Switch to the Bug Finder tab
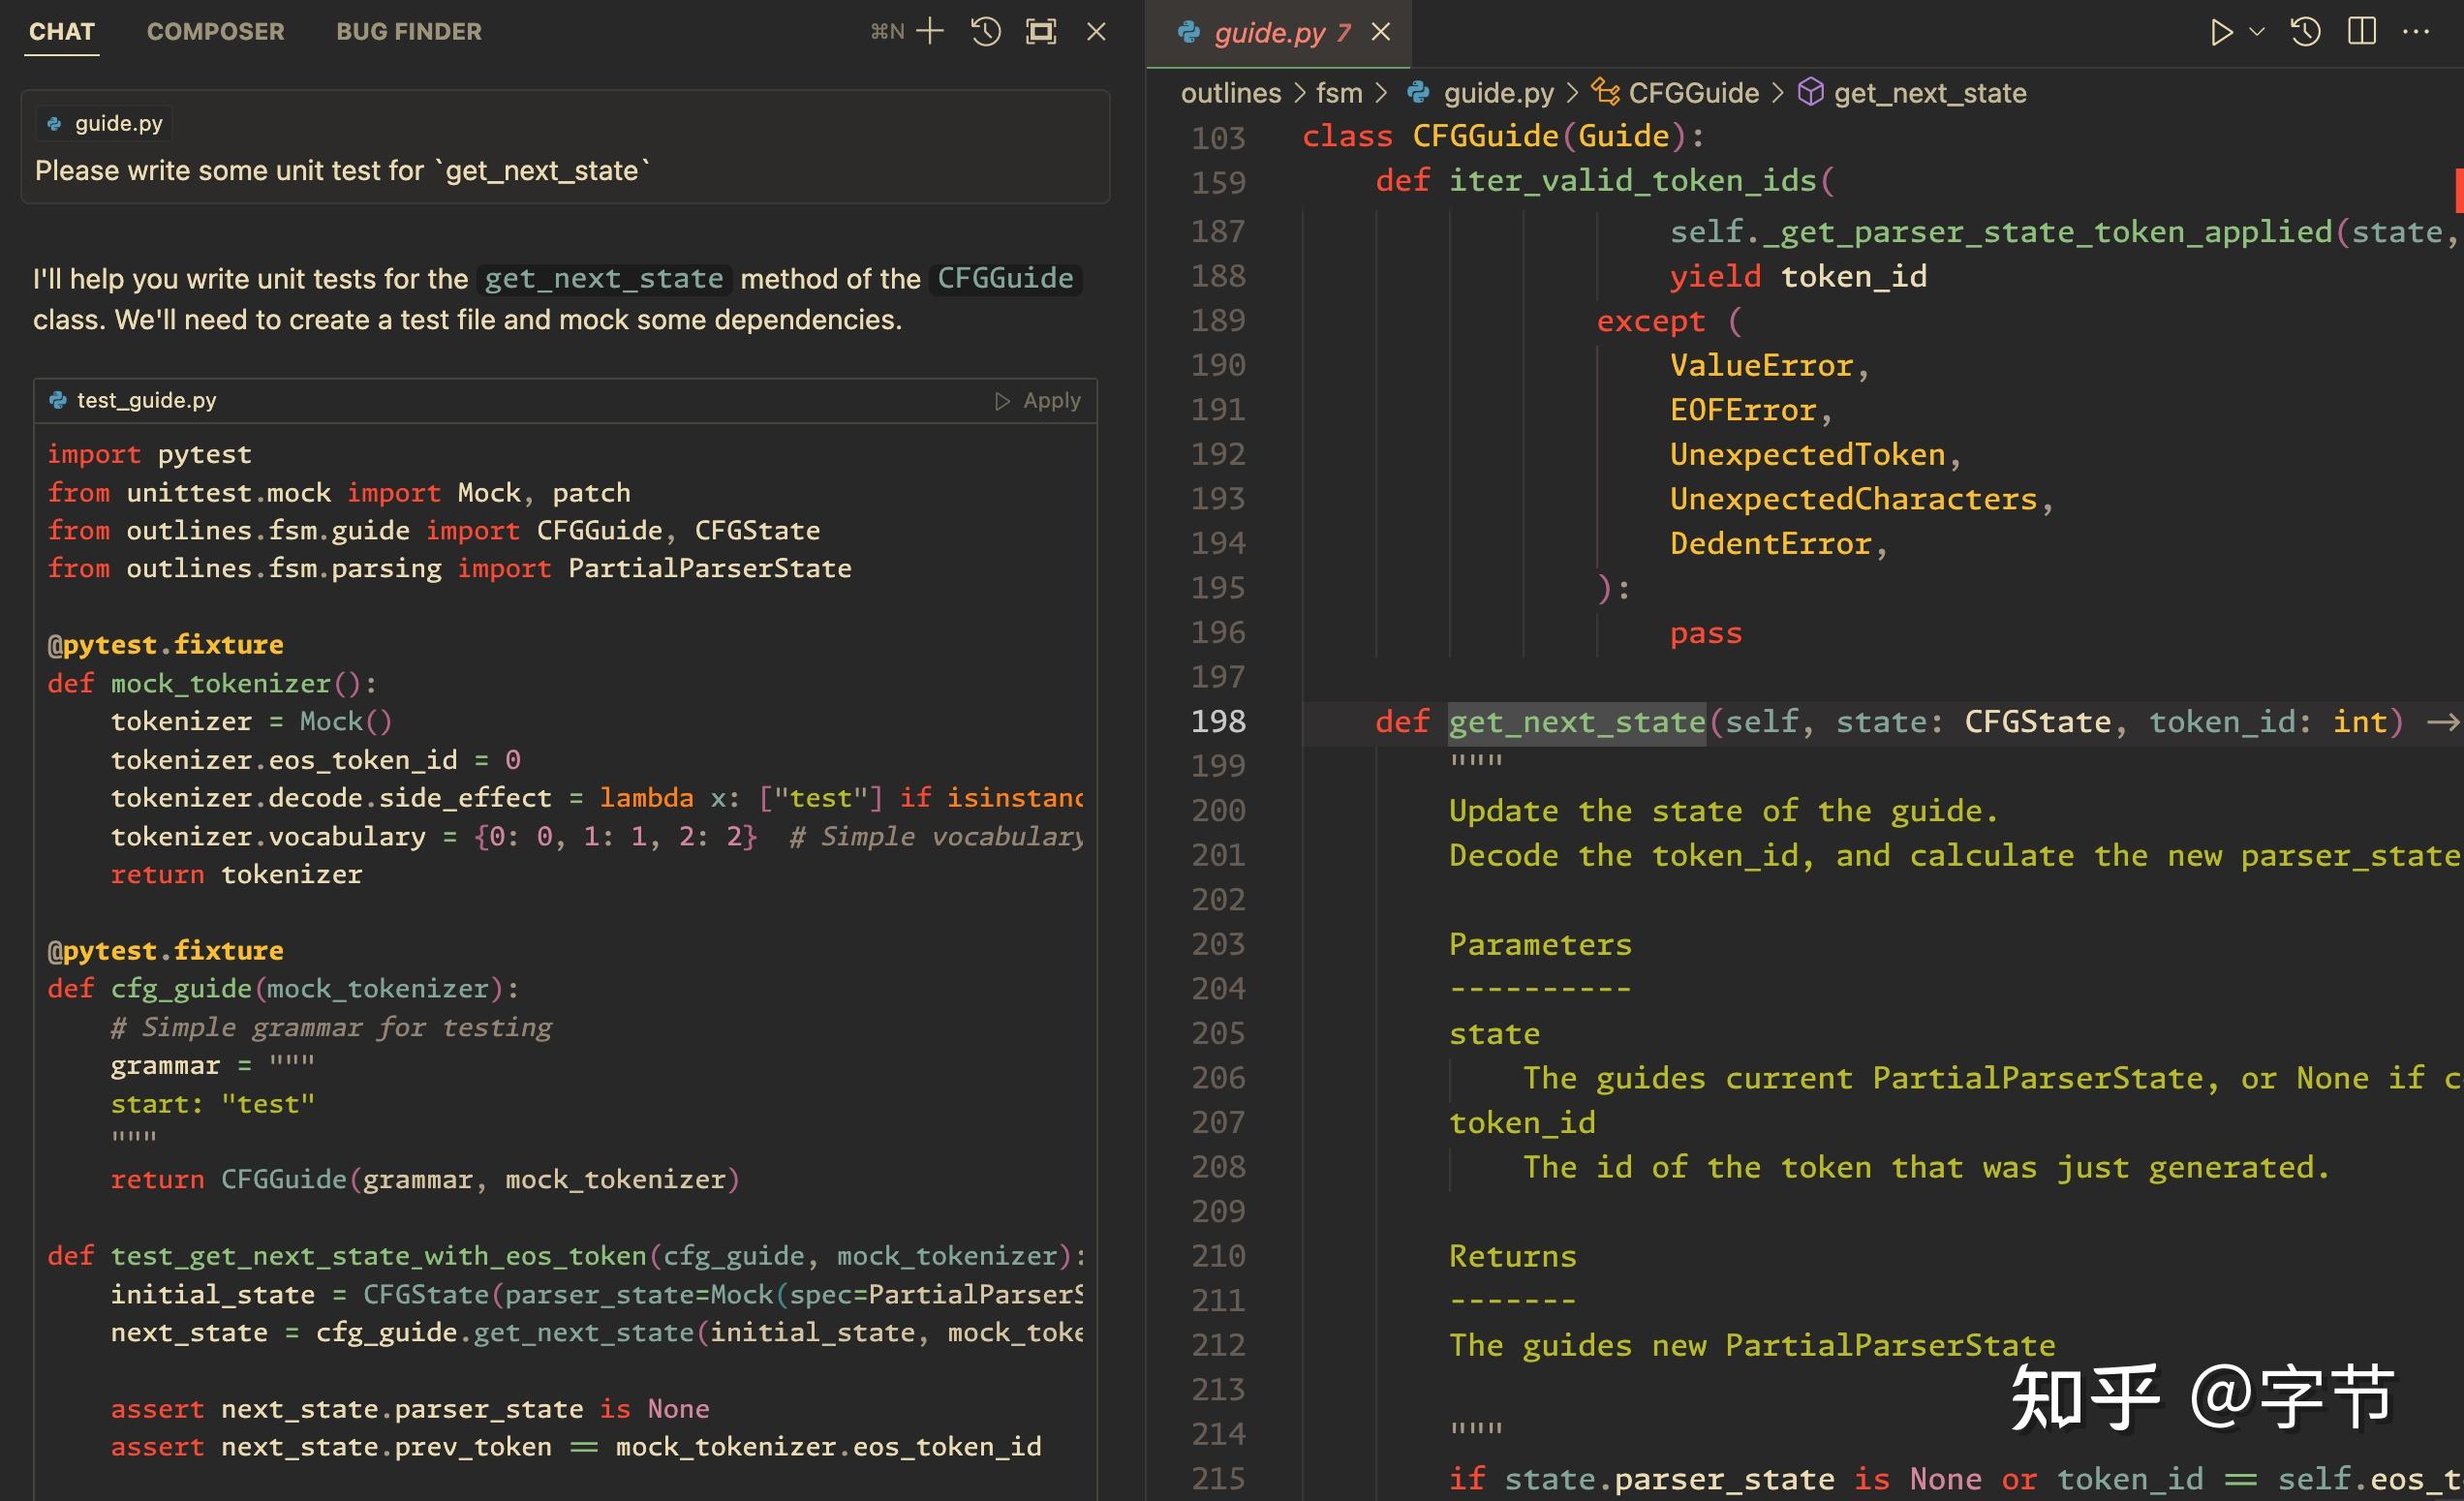This screenshot has width=2464, height=1501. [x=408, y=32]
